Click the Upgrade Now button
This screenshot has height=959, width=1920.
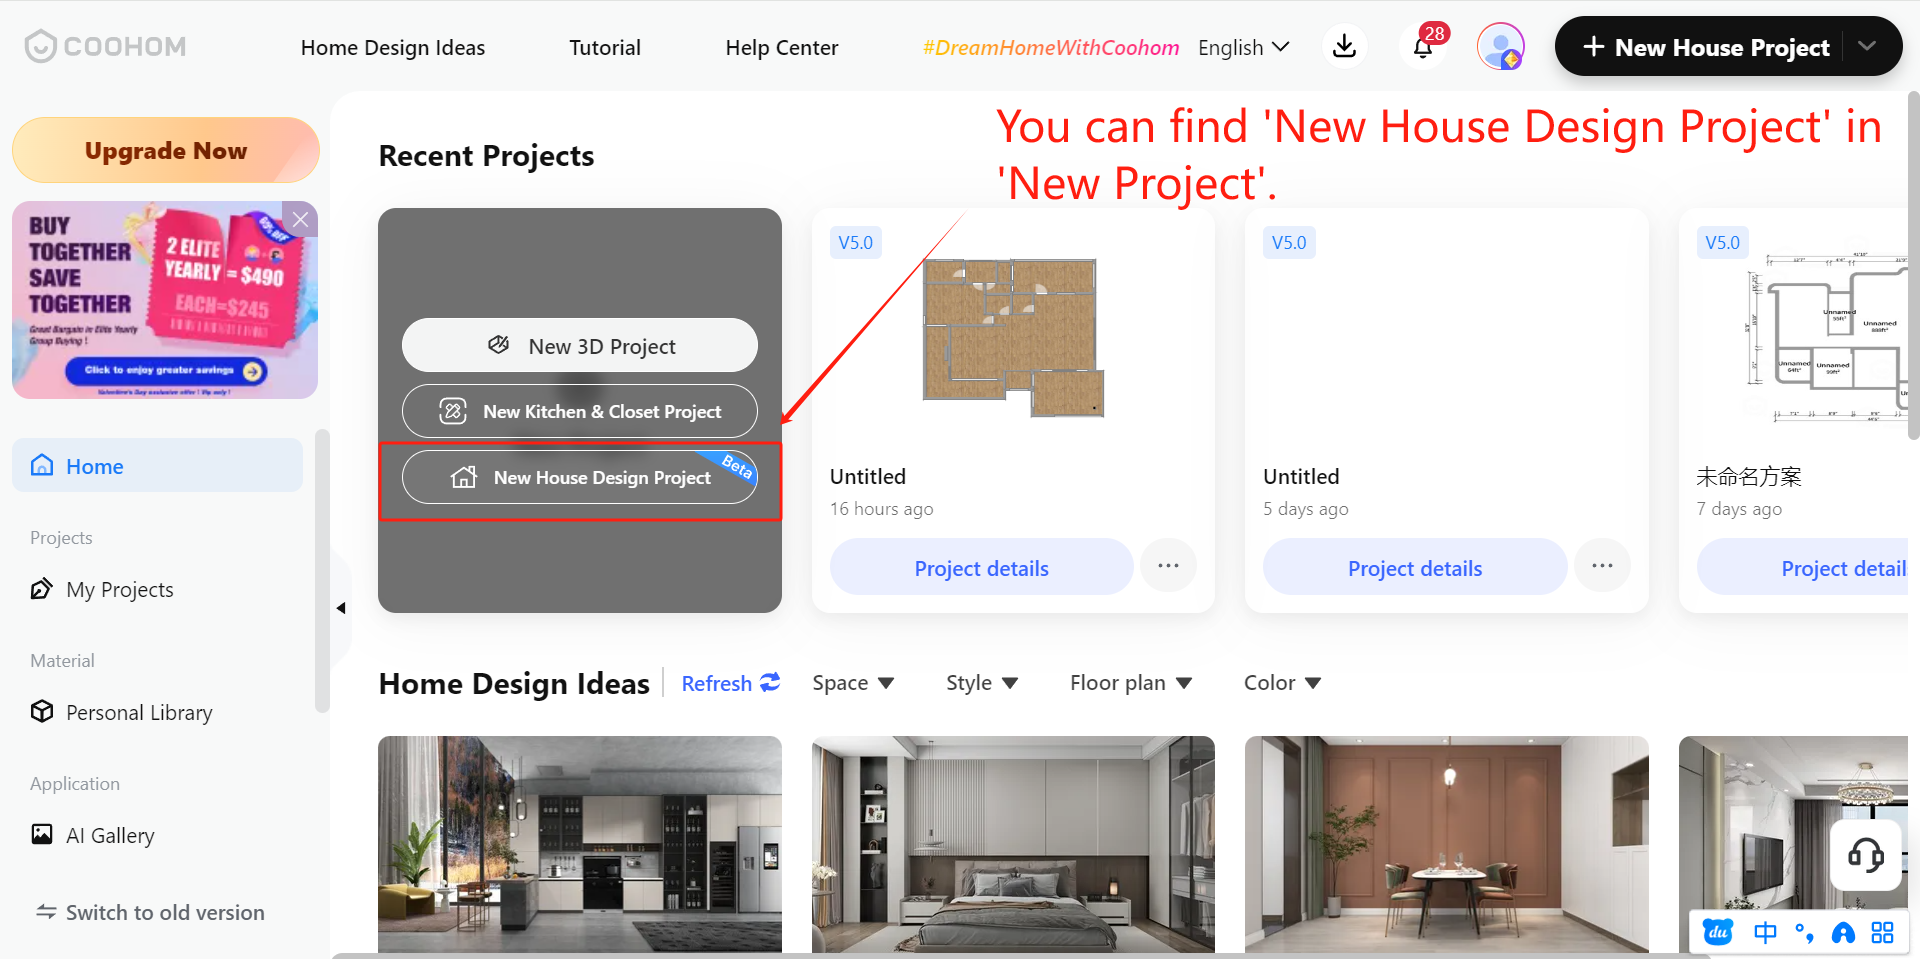[x=166, y=150]
